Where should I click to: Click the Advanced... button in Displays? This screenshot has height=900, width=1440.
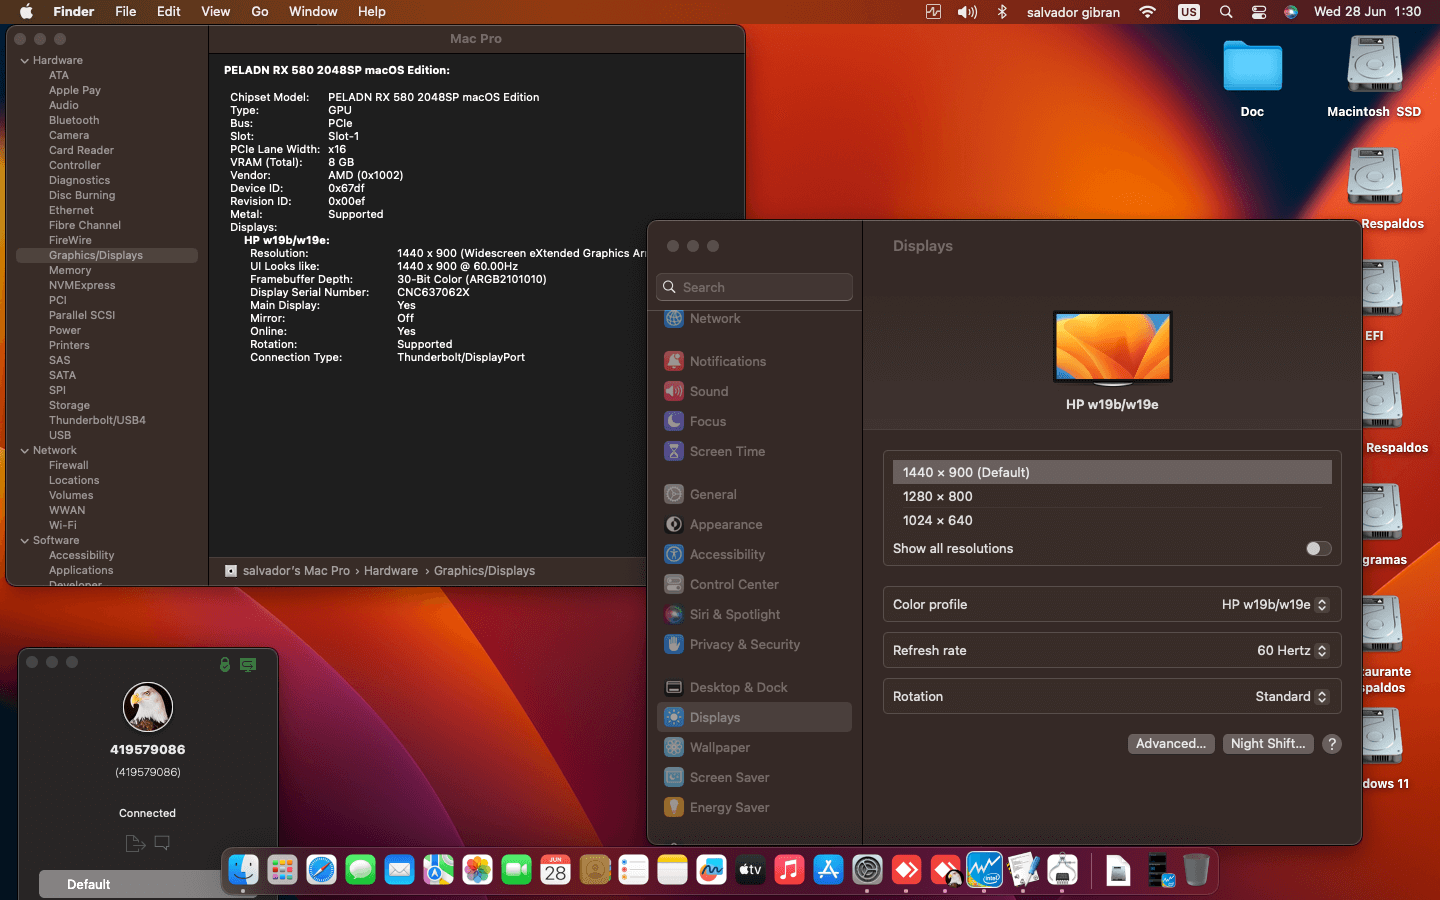point(1171,743)
